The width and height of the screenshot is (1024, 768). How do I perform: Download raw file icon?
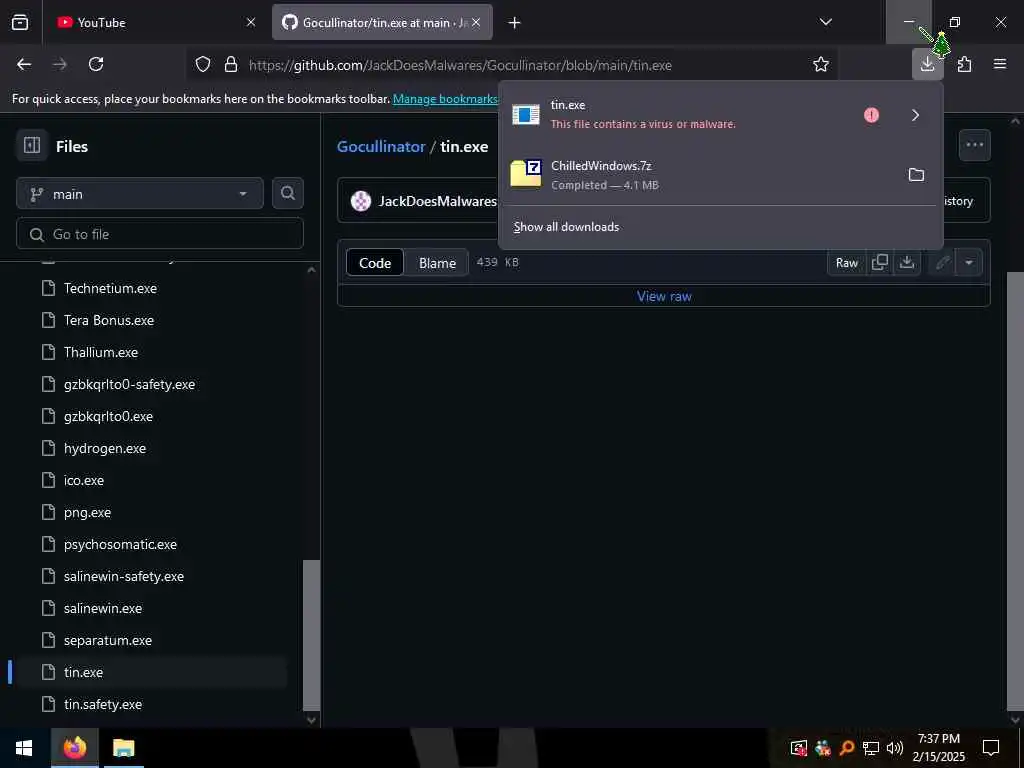[x=906, y=263]
